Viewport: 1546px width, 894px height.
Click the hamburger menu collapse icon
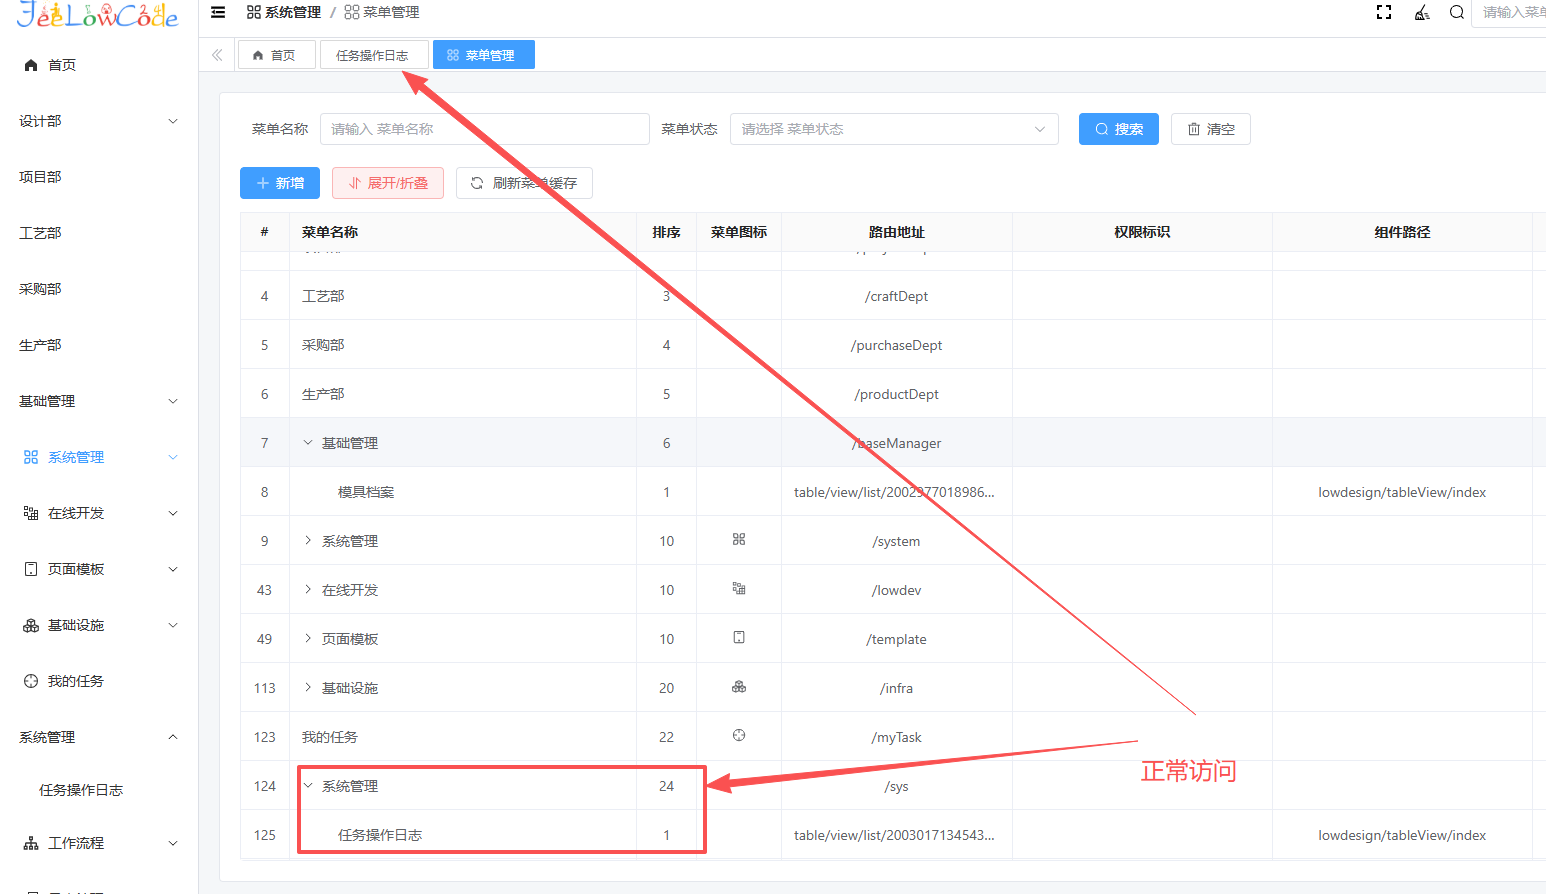coord(218,12)
